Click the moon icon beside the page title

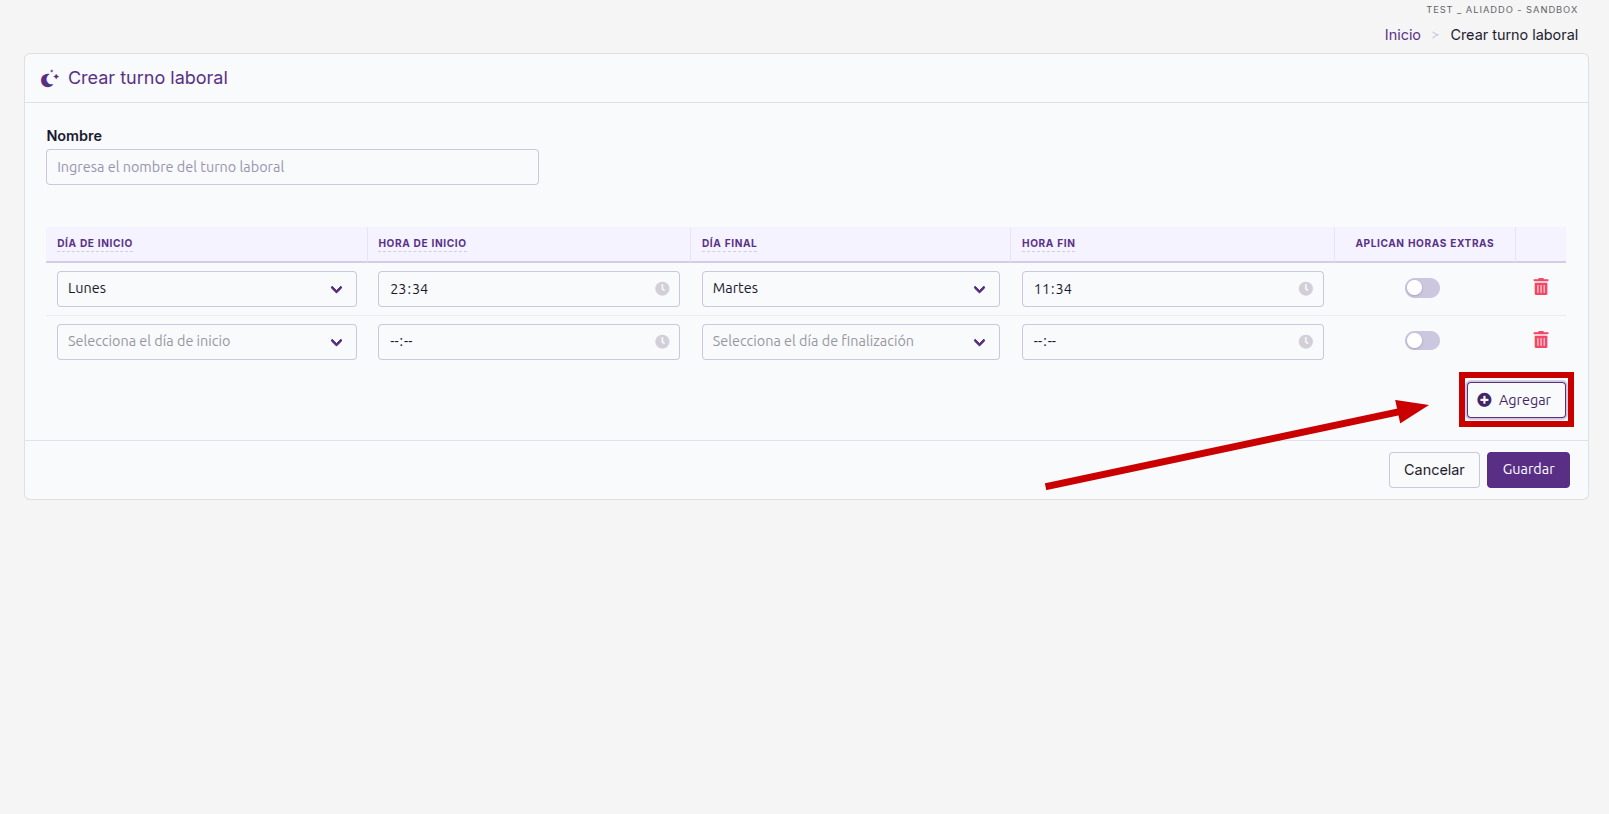coord(50,78)
